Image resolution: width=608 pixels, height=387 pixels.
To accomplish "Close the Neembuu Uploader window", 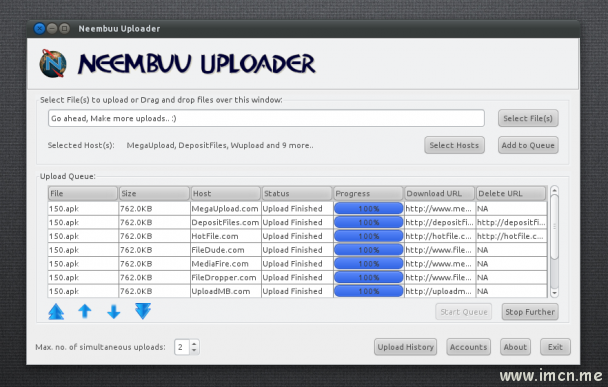I will pyautogui.click(x=39, y=28).
